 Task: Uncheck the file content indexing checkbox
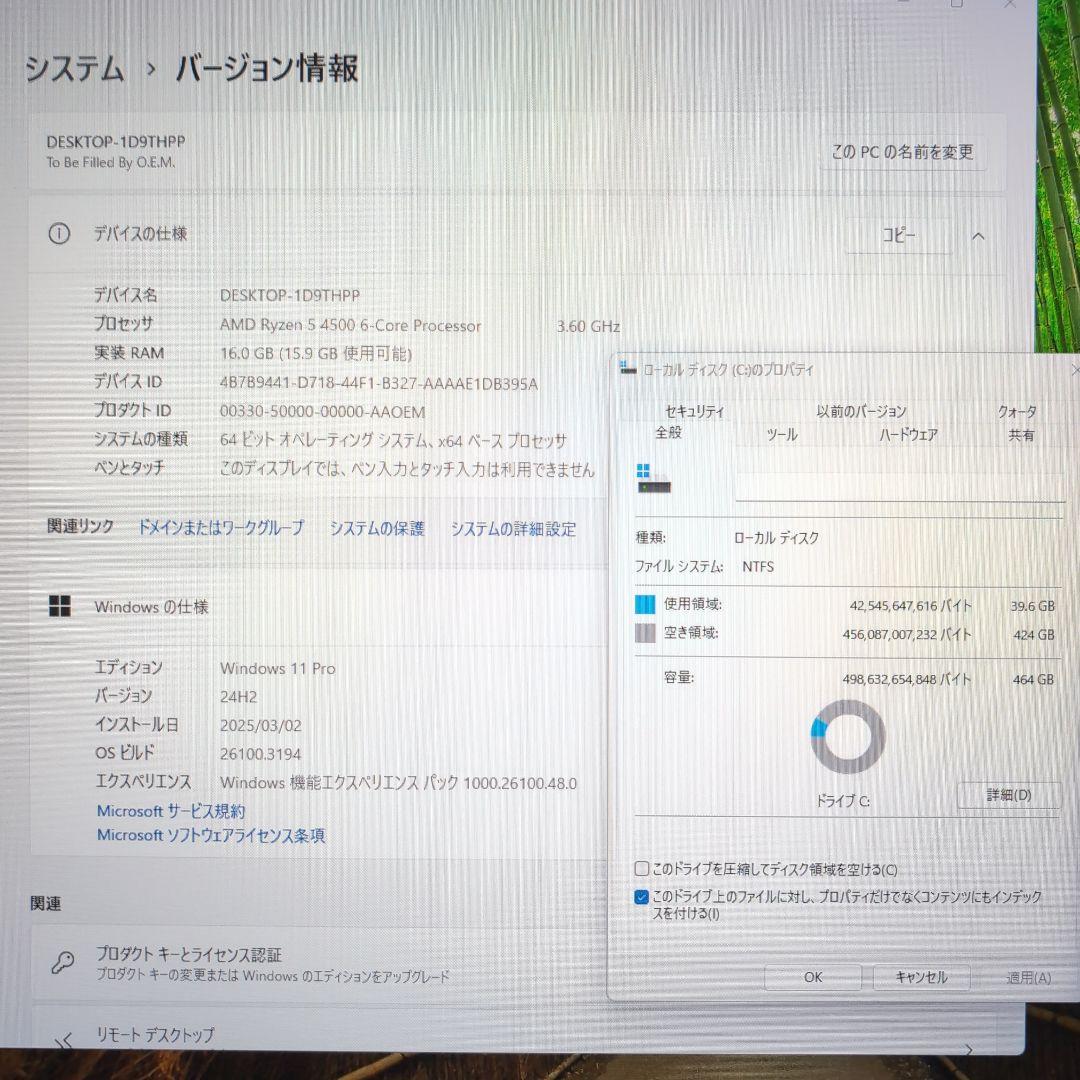(x=640, y=898)
